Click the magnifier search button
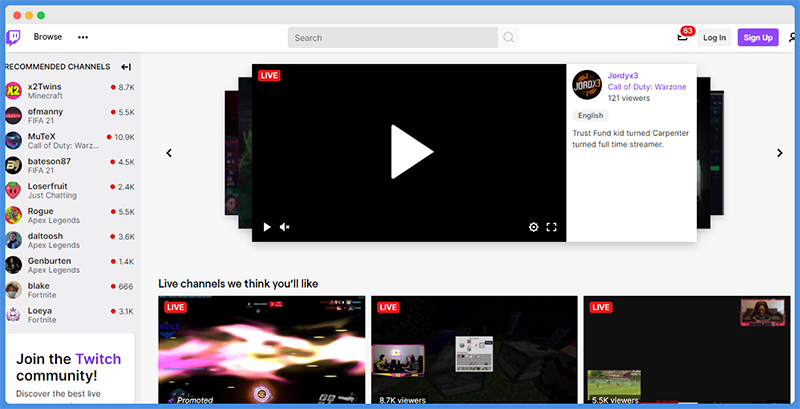The height and width of the screenshot is (409, 800). click(508, 38)
